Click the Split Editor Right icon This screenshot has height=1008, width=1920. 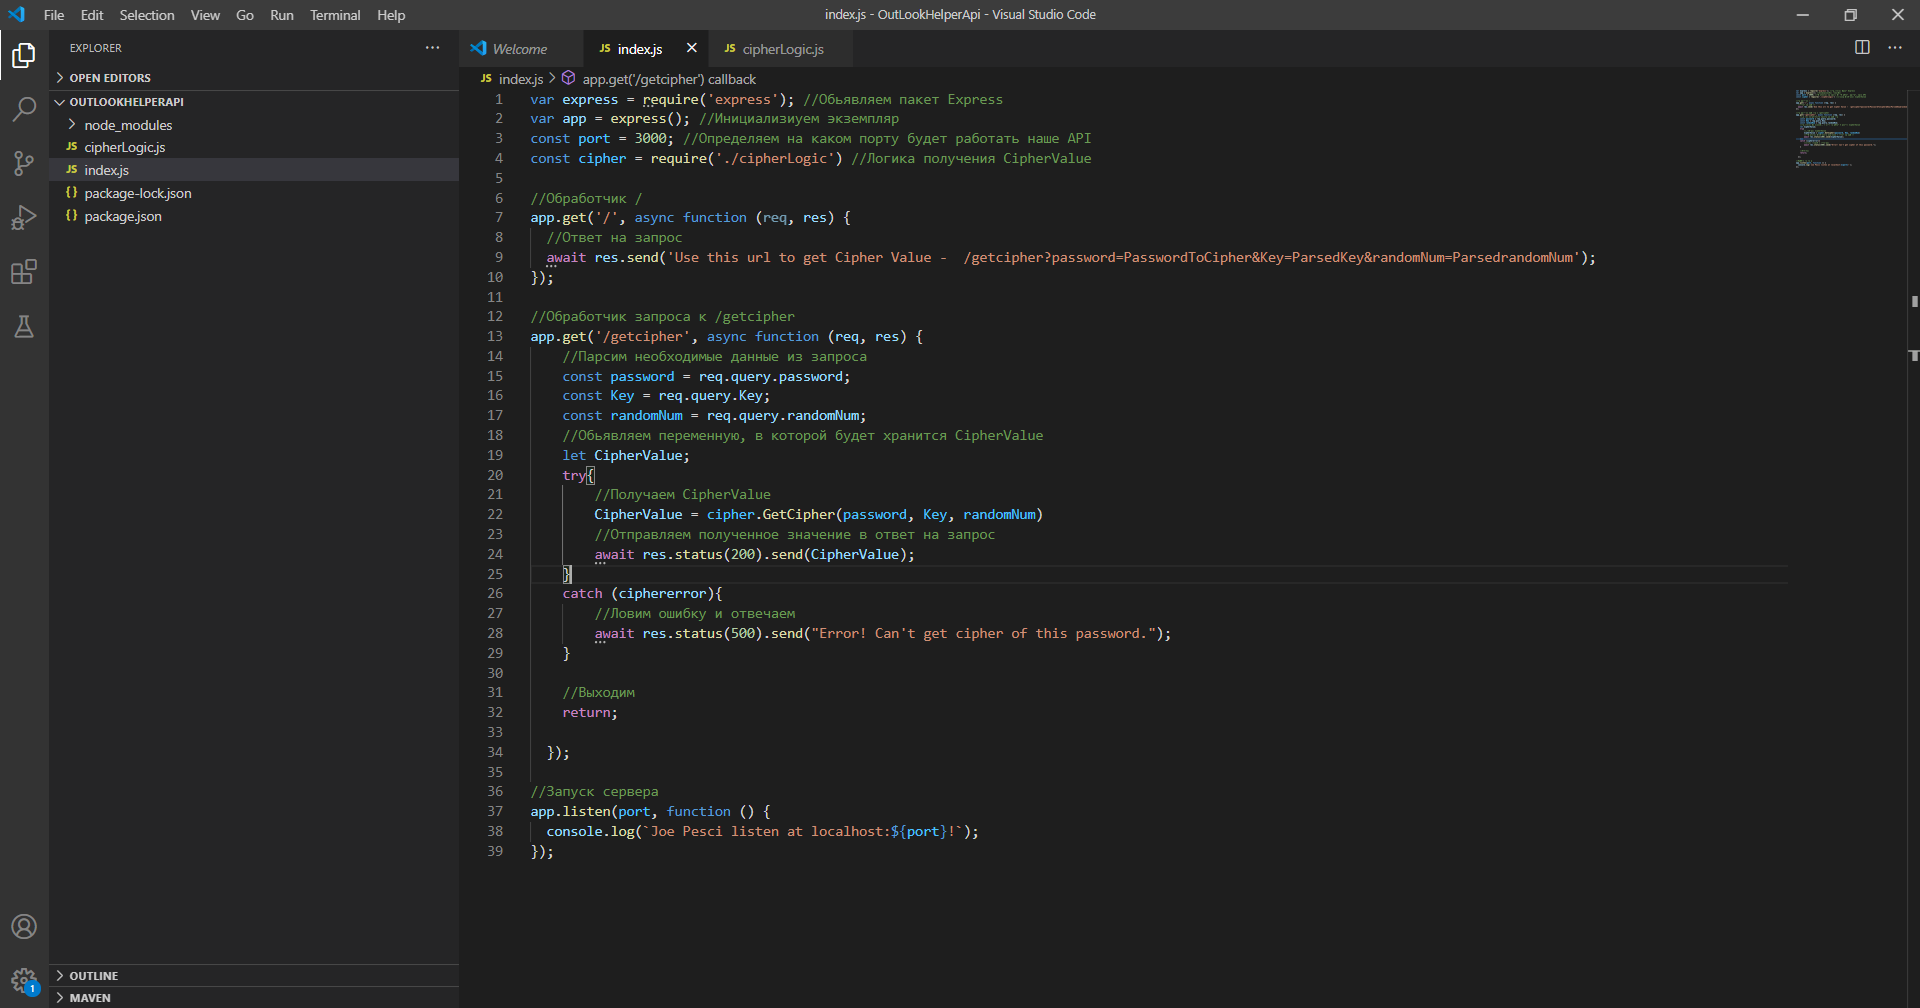(1862, 48)
